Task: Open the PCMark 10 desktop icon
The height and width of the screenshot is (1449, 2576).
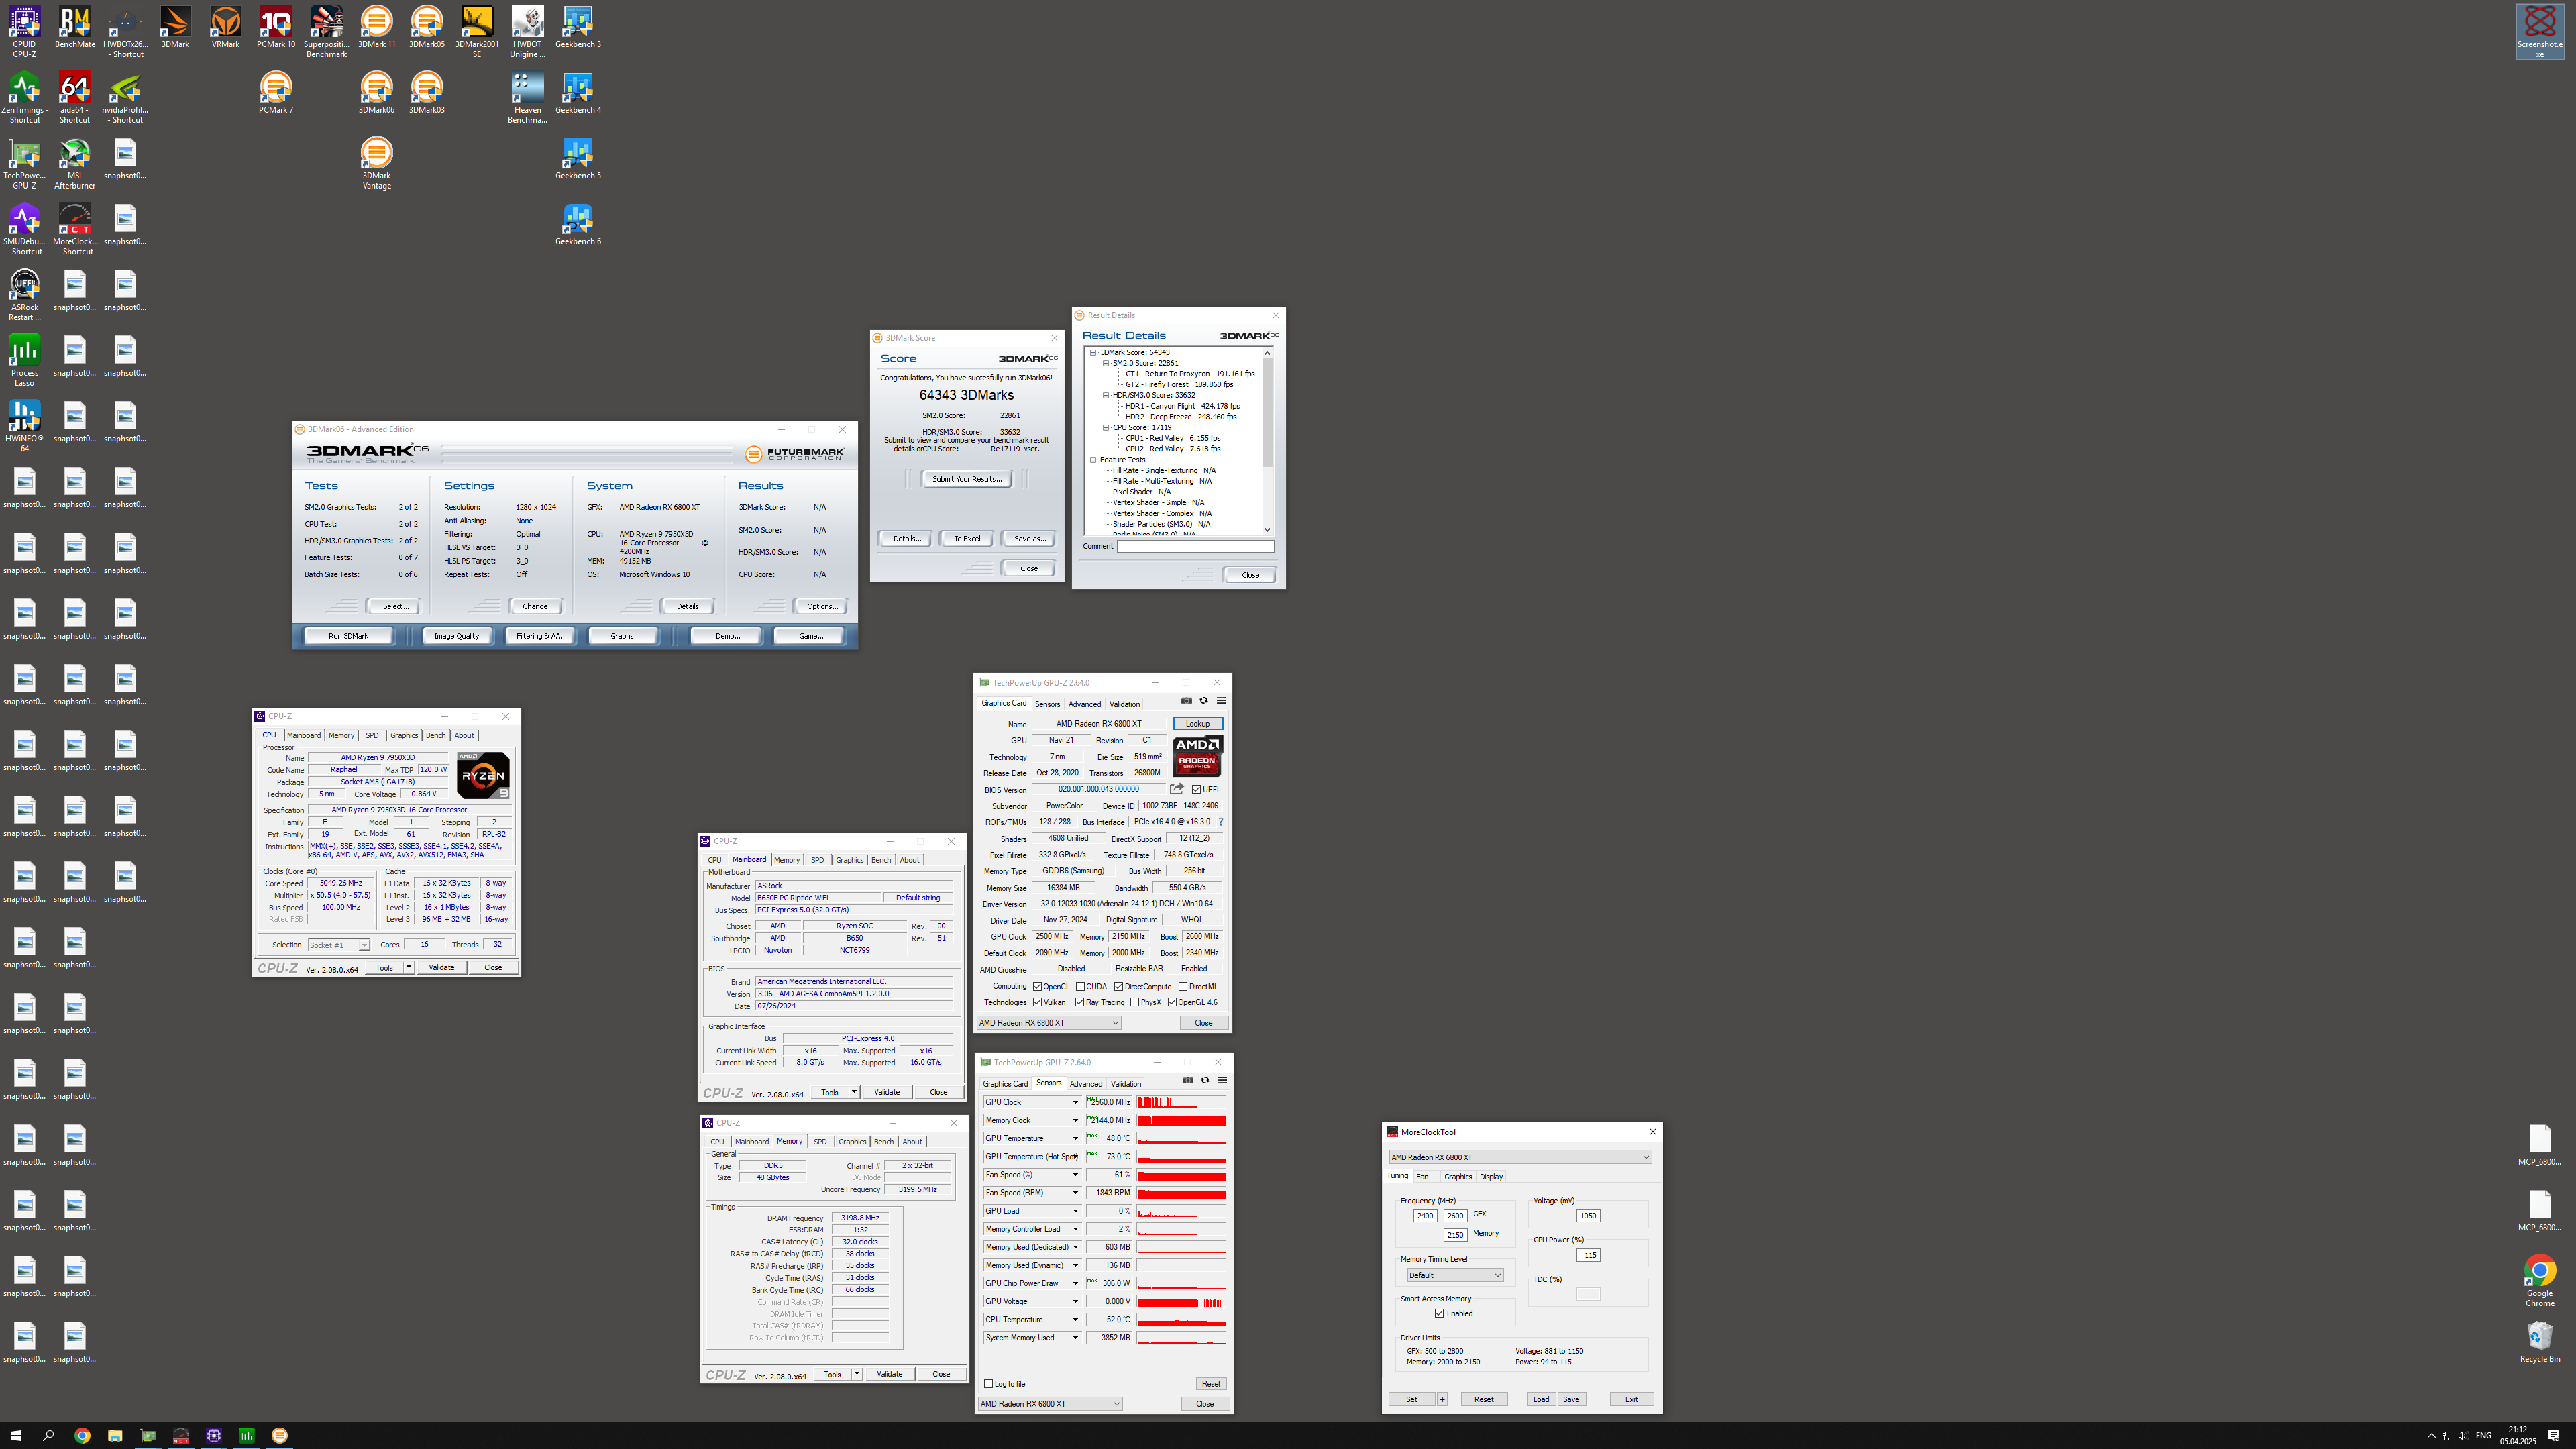Action: coord(276,27)
